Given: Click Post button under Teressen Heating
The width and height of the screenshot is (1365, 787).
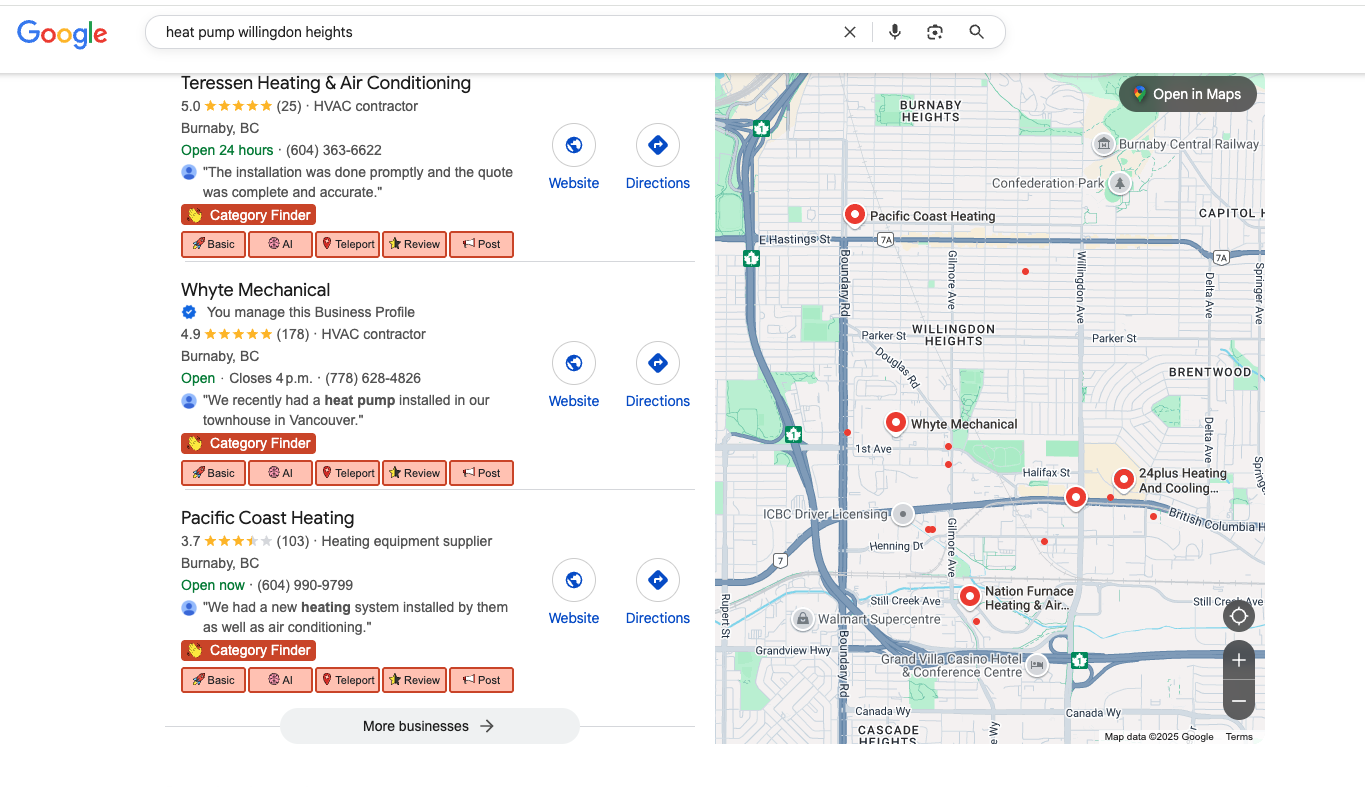Looking at the screenshot, I should coord(481,244).
